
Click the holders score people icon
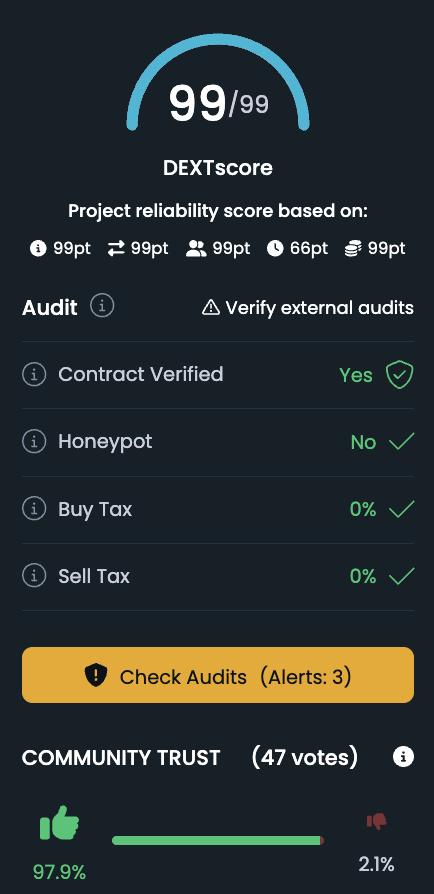click(196, 249)
